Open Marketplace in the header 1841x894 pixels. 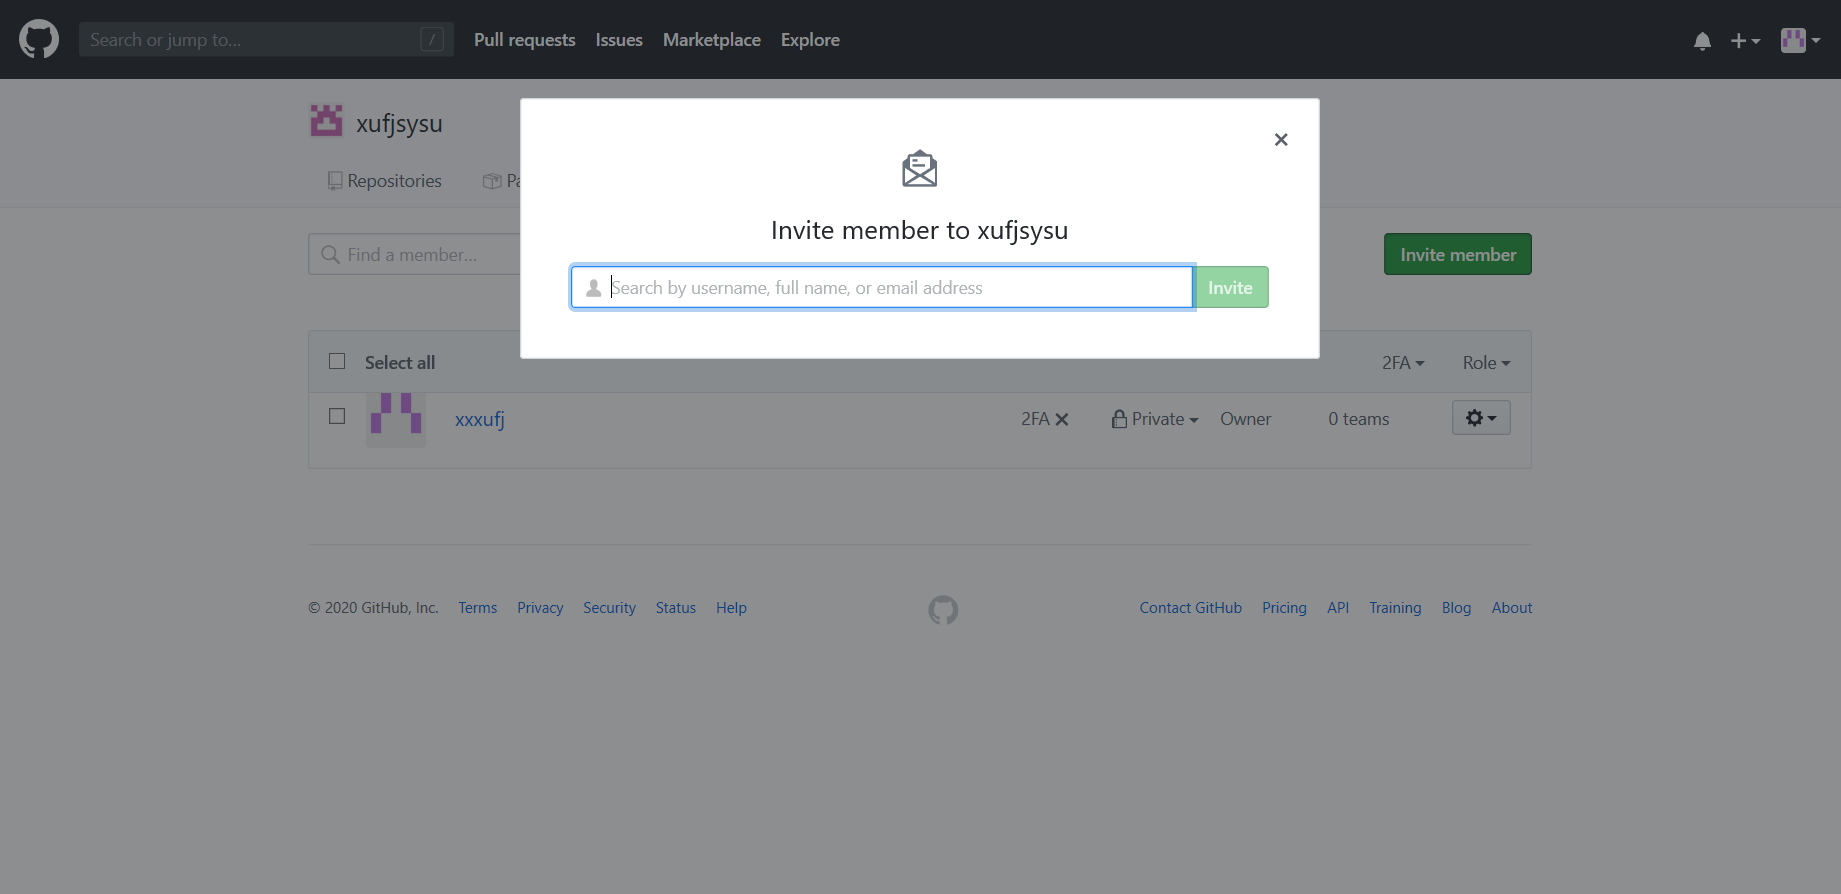tap(712, 40)
